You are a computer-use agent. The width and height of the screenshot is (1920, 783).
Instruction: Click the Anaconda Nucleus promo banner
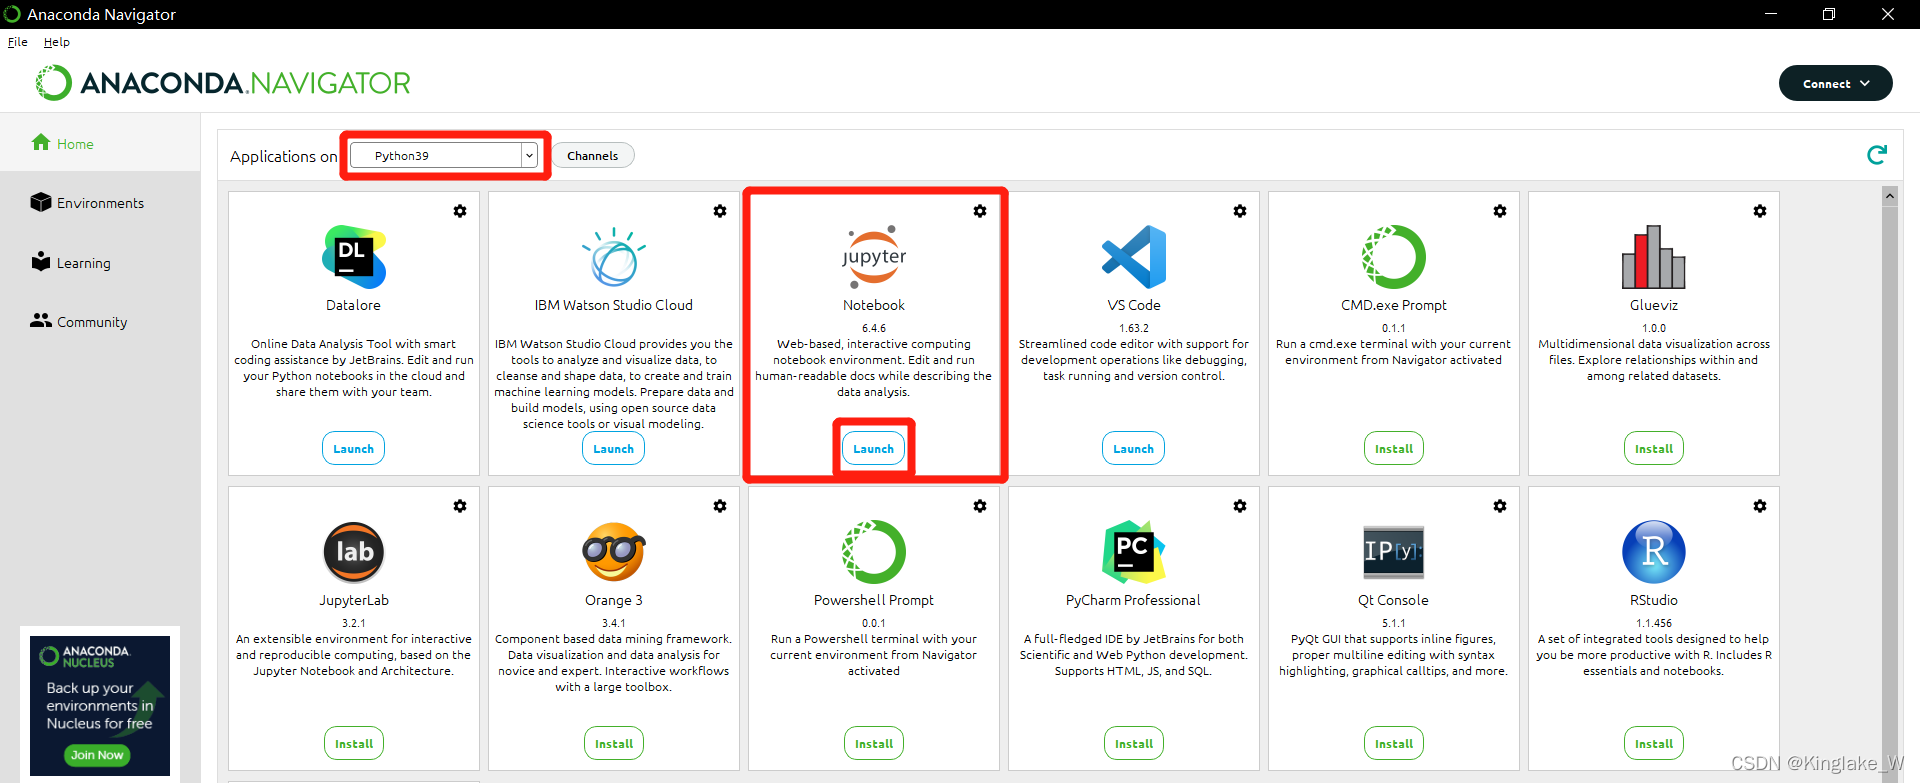100,706
